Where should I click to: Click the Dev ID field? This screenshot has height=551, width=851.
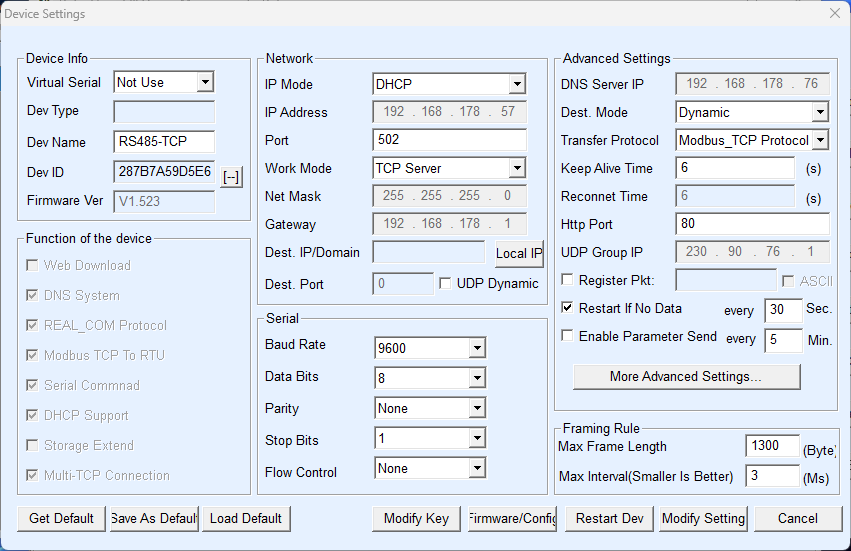164,172
